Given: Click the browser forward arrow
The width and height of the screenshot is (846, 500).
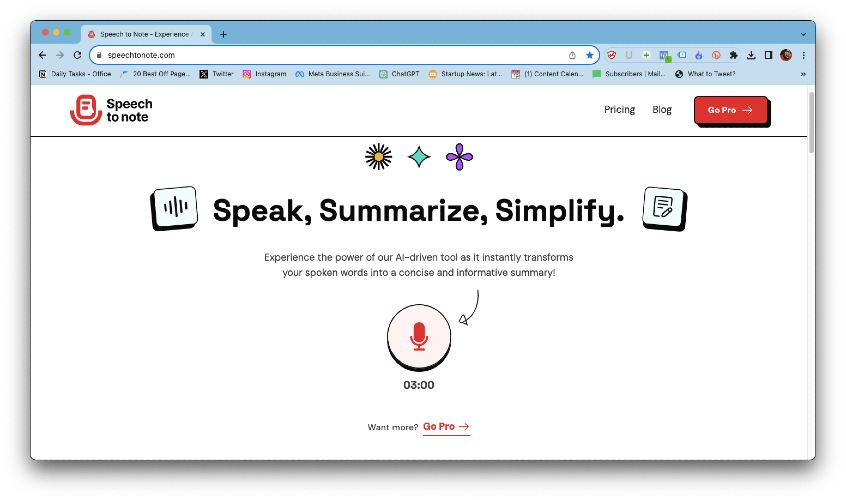Looking at the screenshot, I should point(60,55).
